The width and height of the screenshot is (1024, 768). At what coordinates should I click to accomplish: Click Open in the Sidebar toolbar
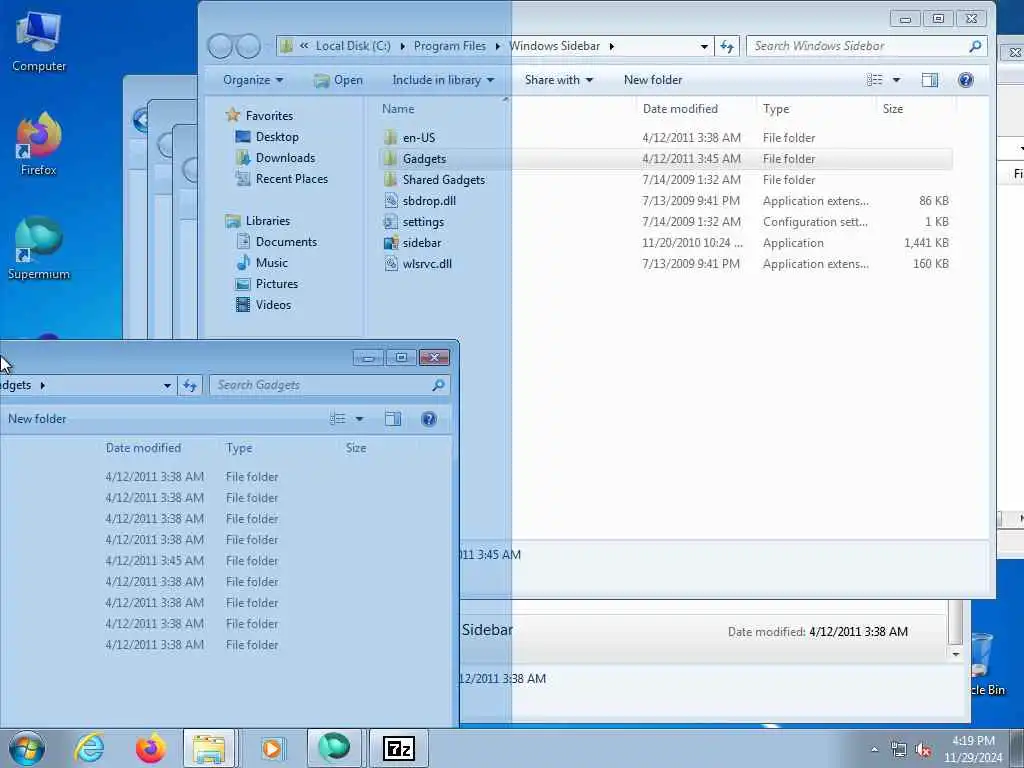click(x=338, y=80)
